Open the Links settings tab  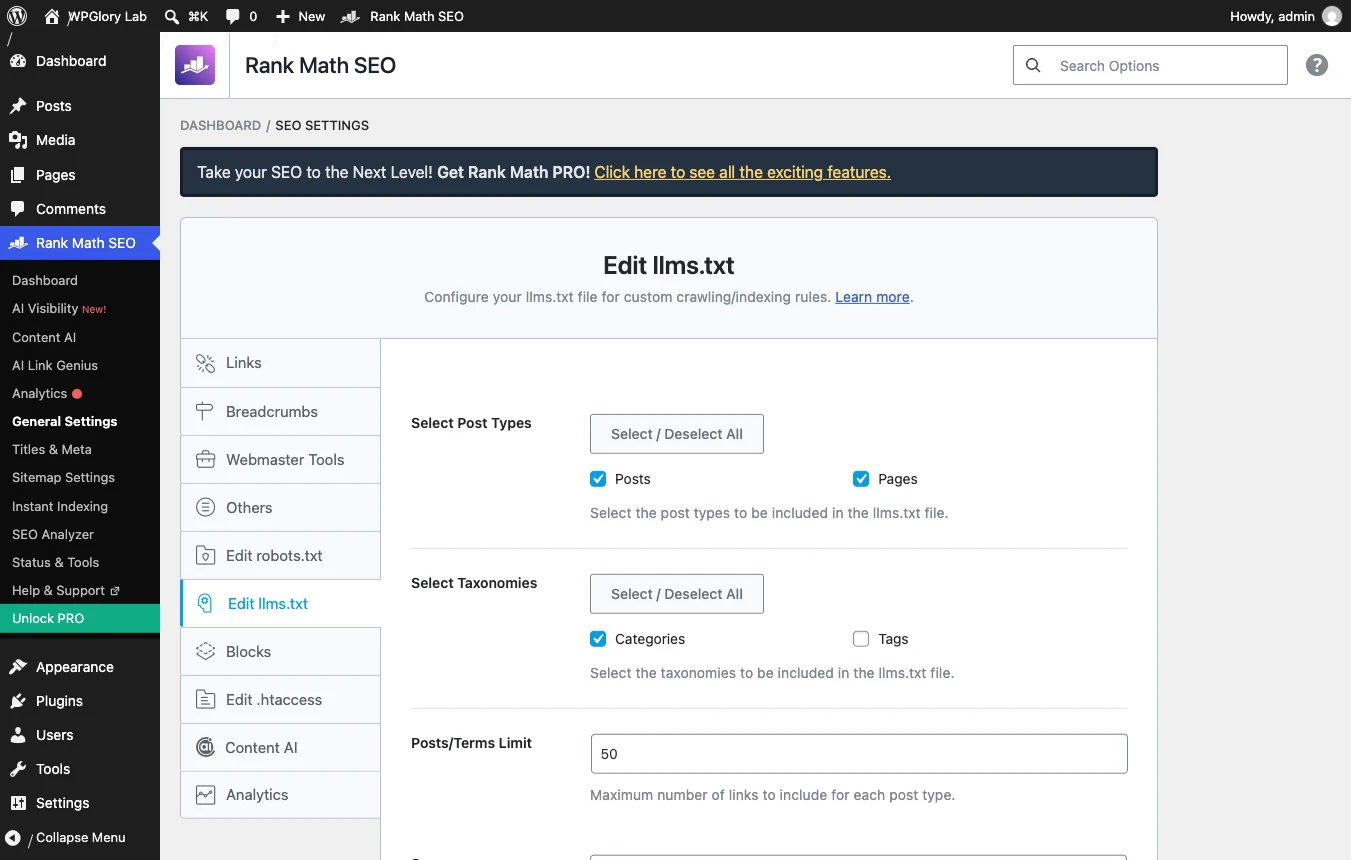280,363
